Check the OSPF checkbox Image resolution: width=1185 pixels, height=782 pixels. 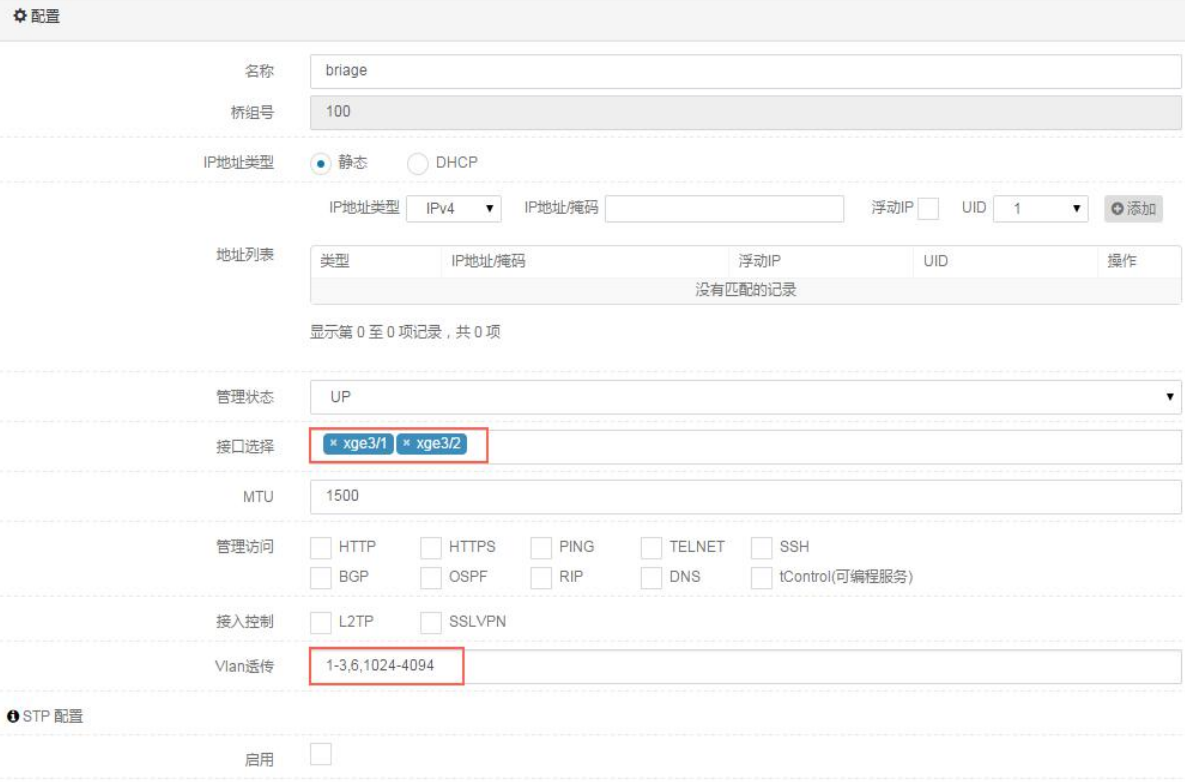click(x=431, y=577)
